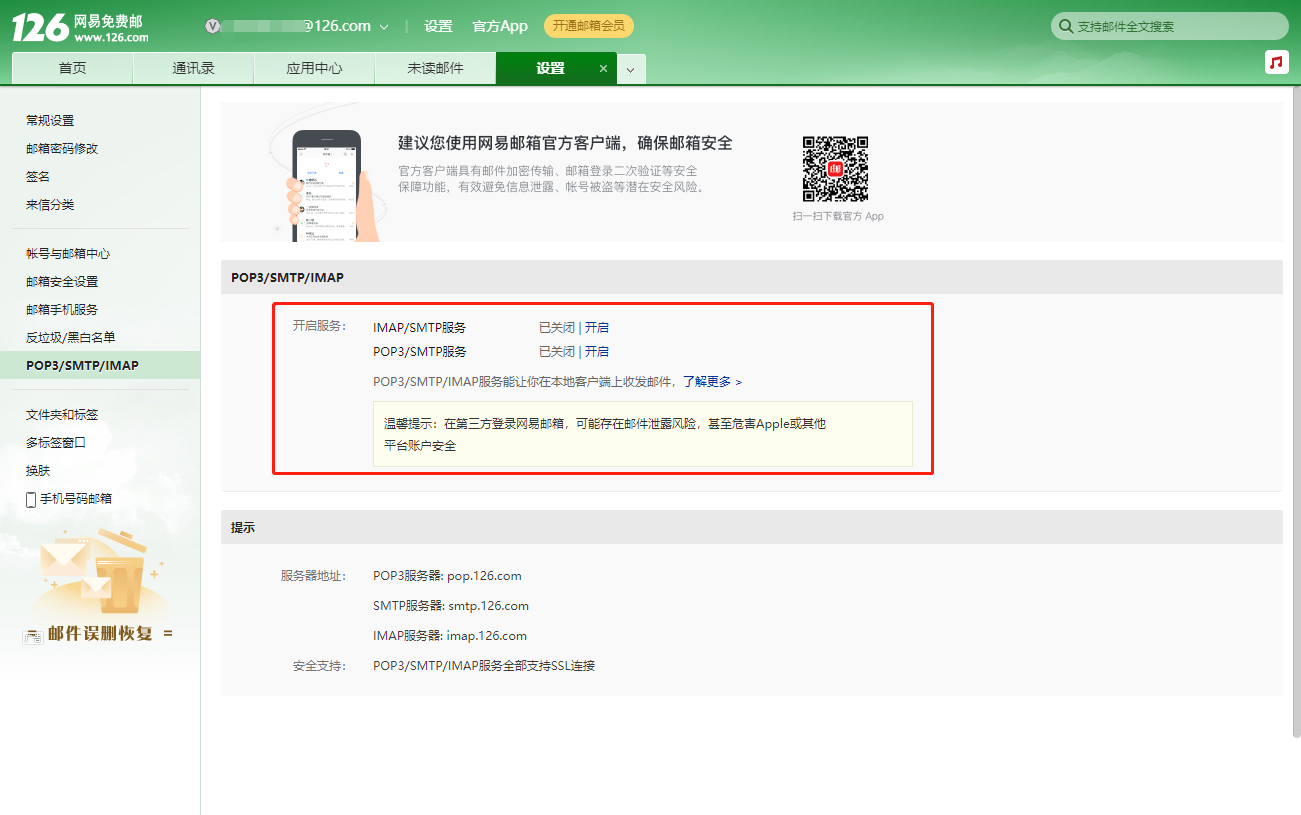The width and height of the screenshot is (1301, 815).
Task: Open 文件夹和标签 in sidebar
Action: 62,415
